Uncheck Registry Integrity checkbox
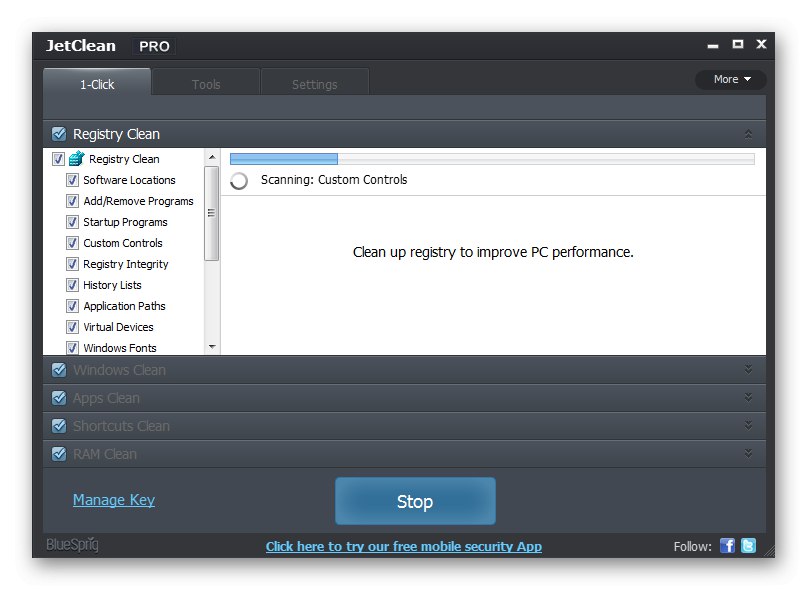This screenshot has height=590, width=807. click(72, 264)
